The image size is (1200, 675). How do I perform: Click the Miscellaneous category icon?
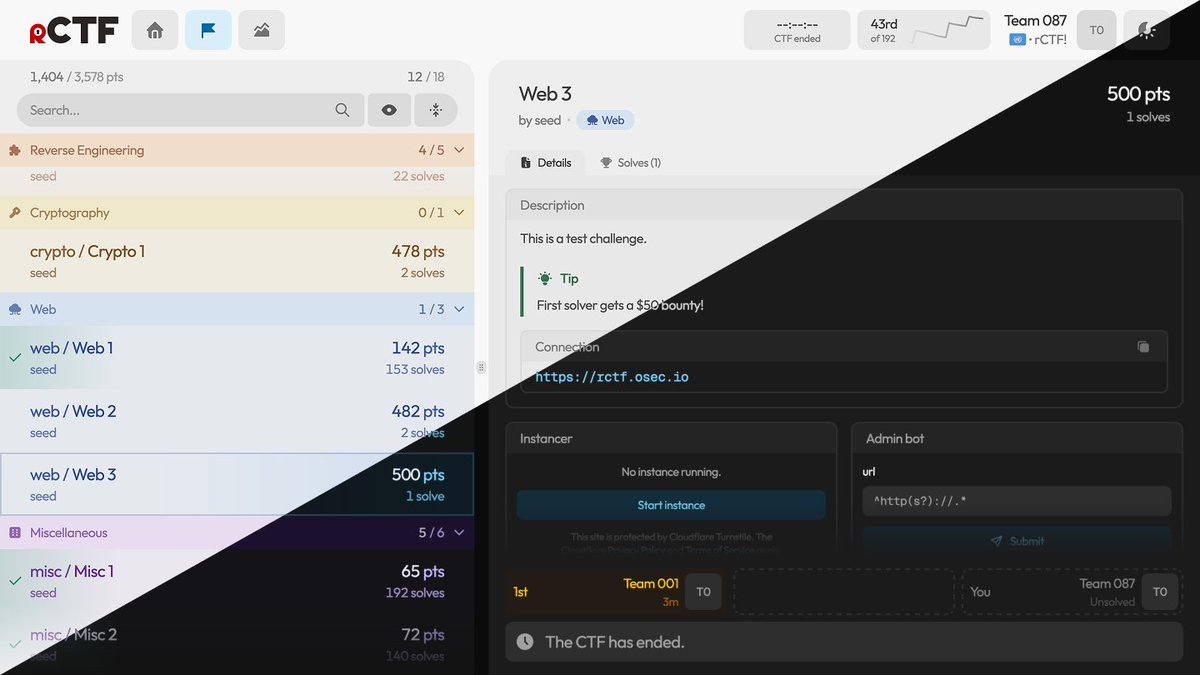coord(15,533)
